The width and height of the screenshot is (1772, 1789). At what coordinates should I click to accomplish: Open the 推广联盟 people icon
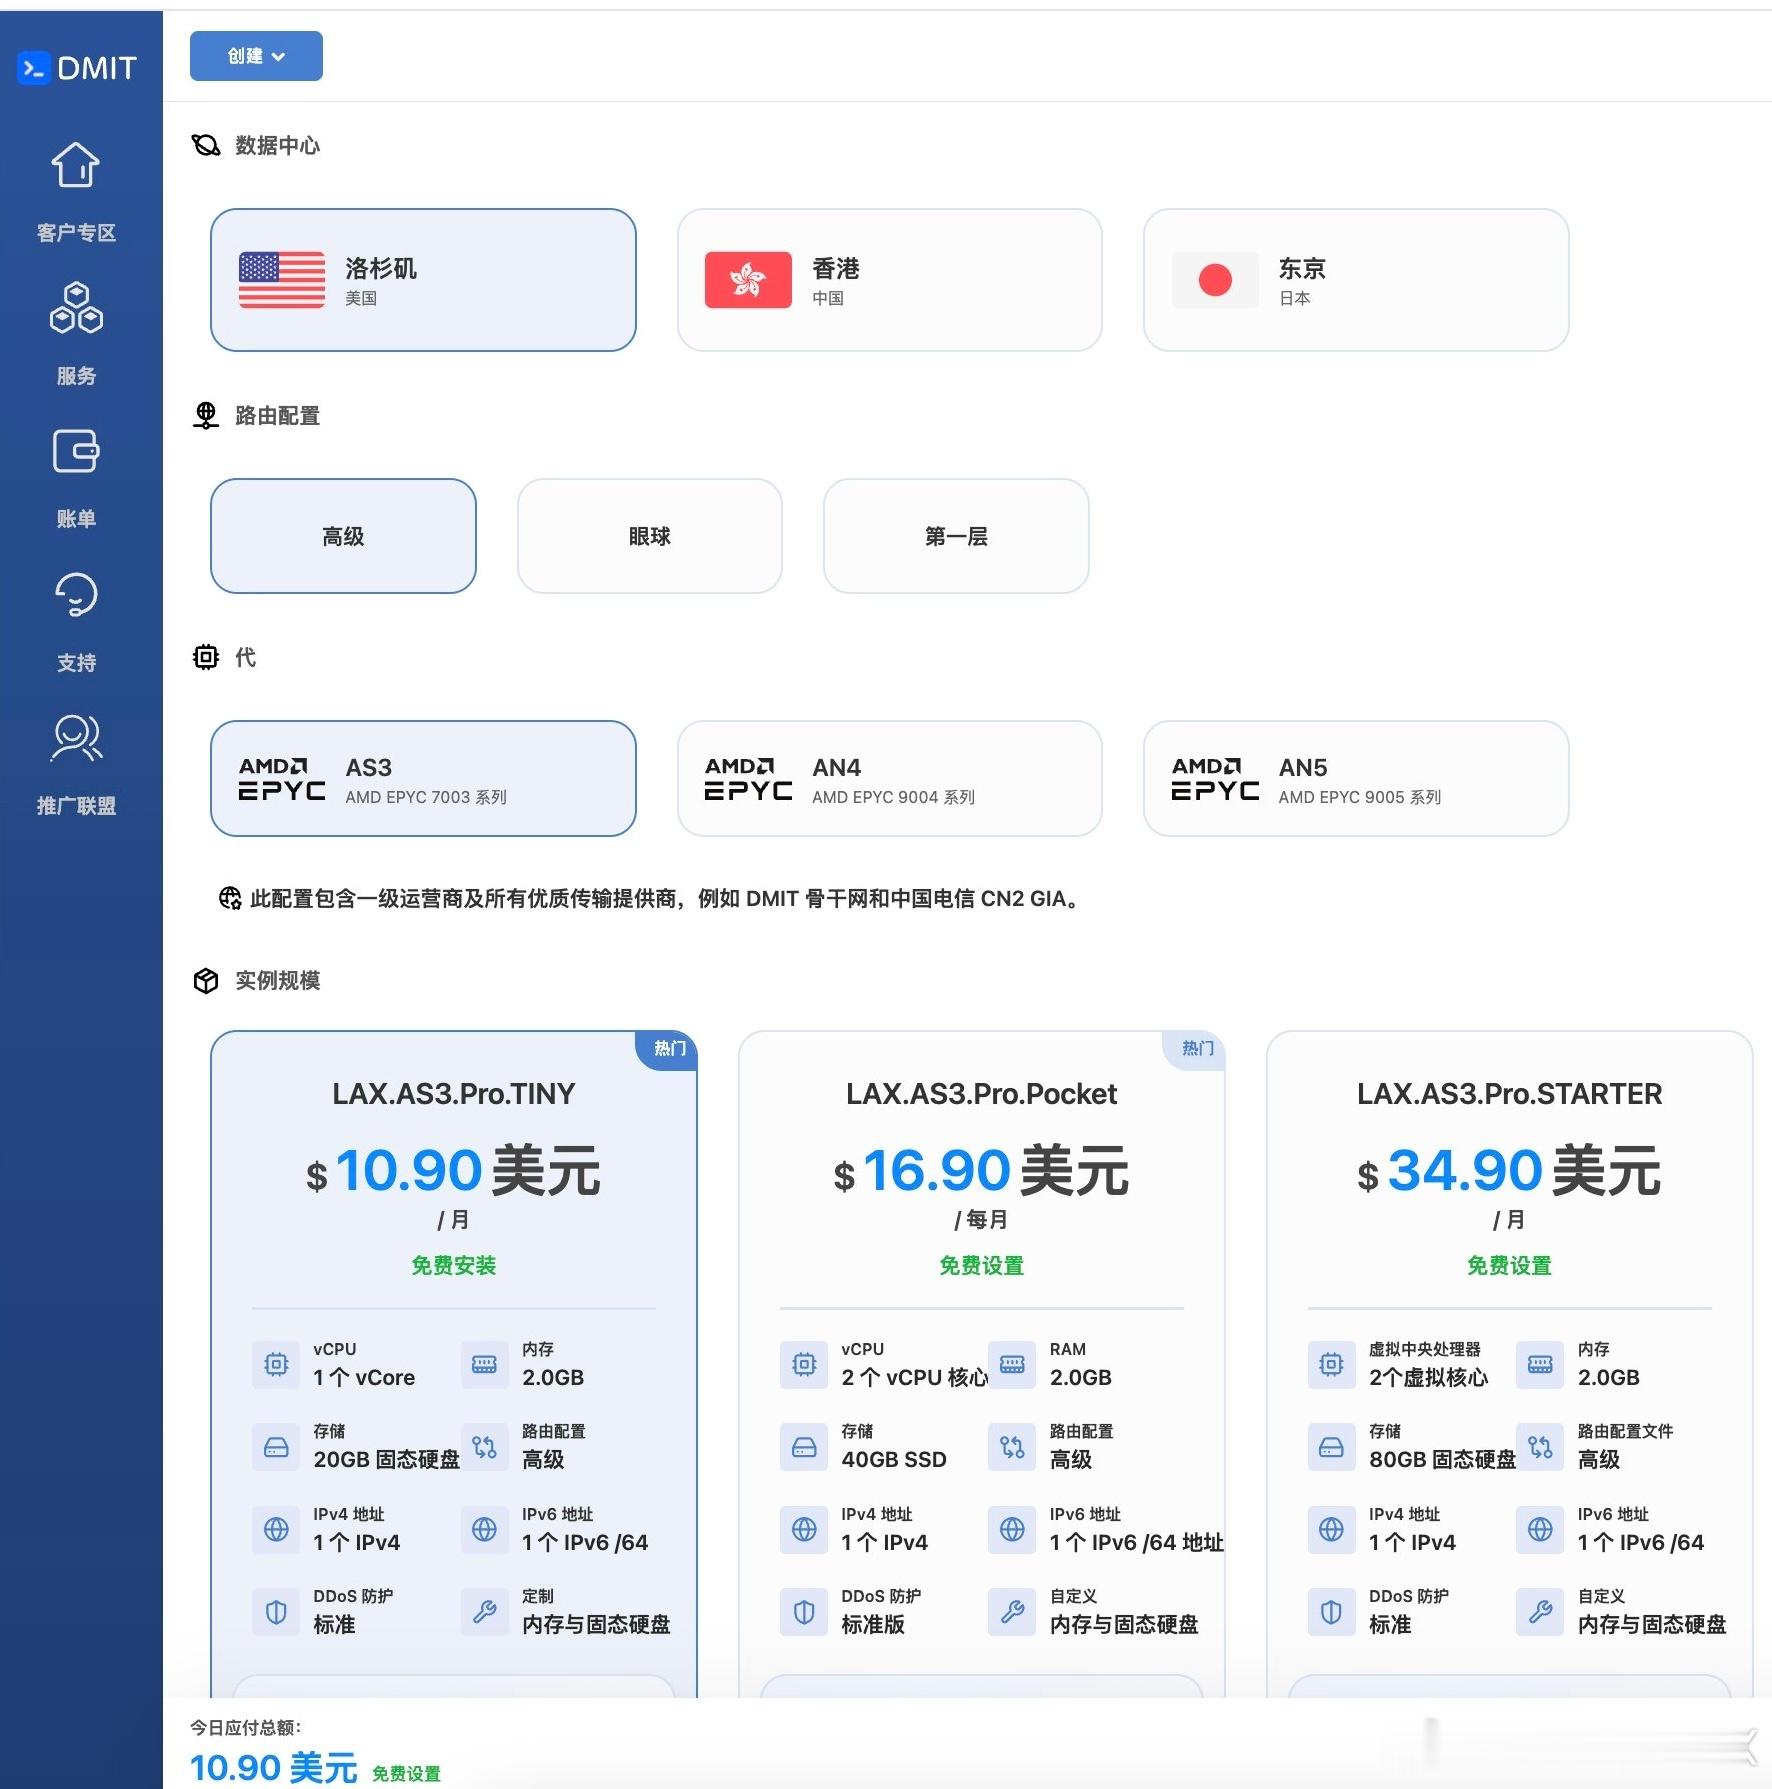76,738
